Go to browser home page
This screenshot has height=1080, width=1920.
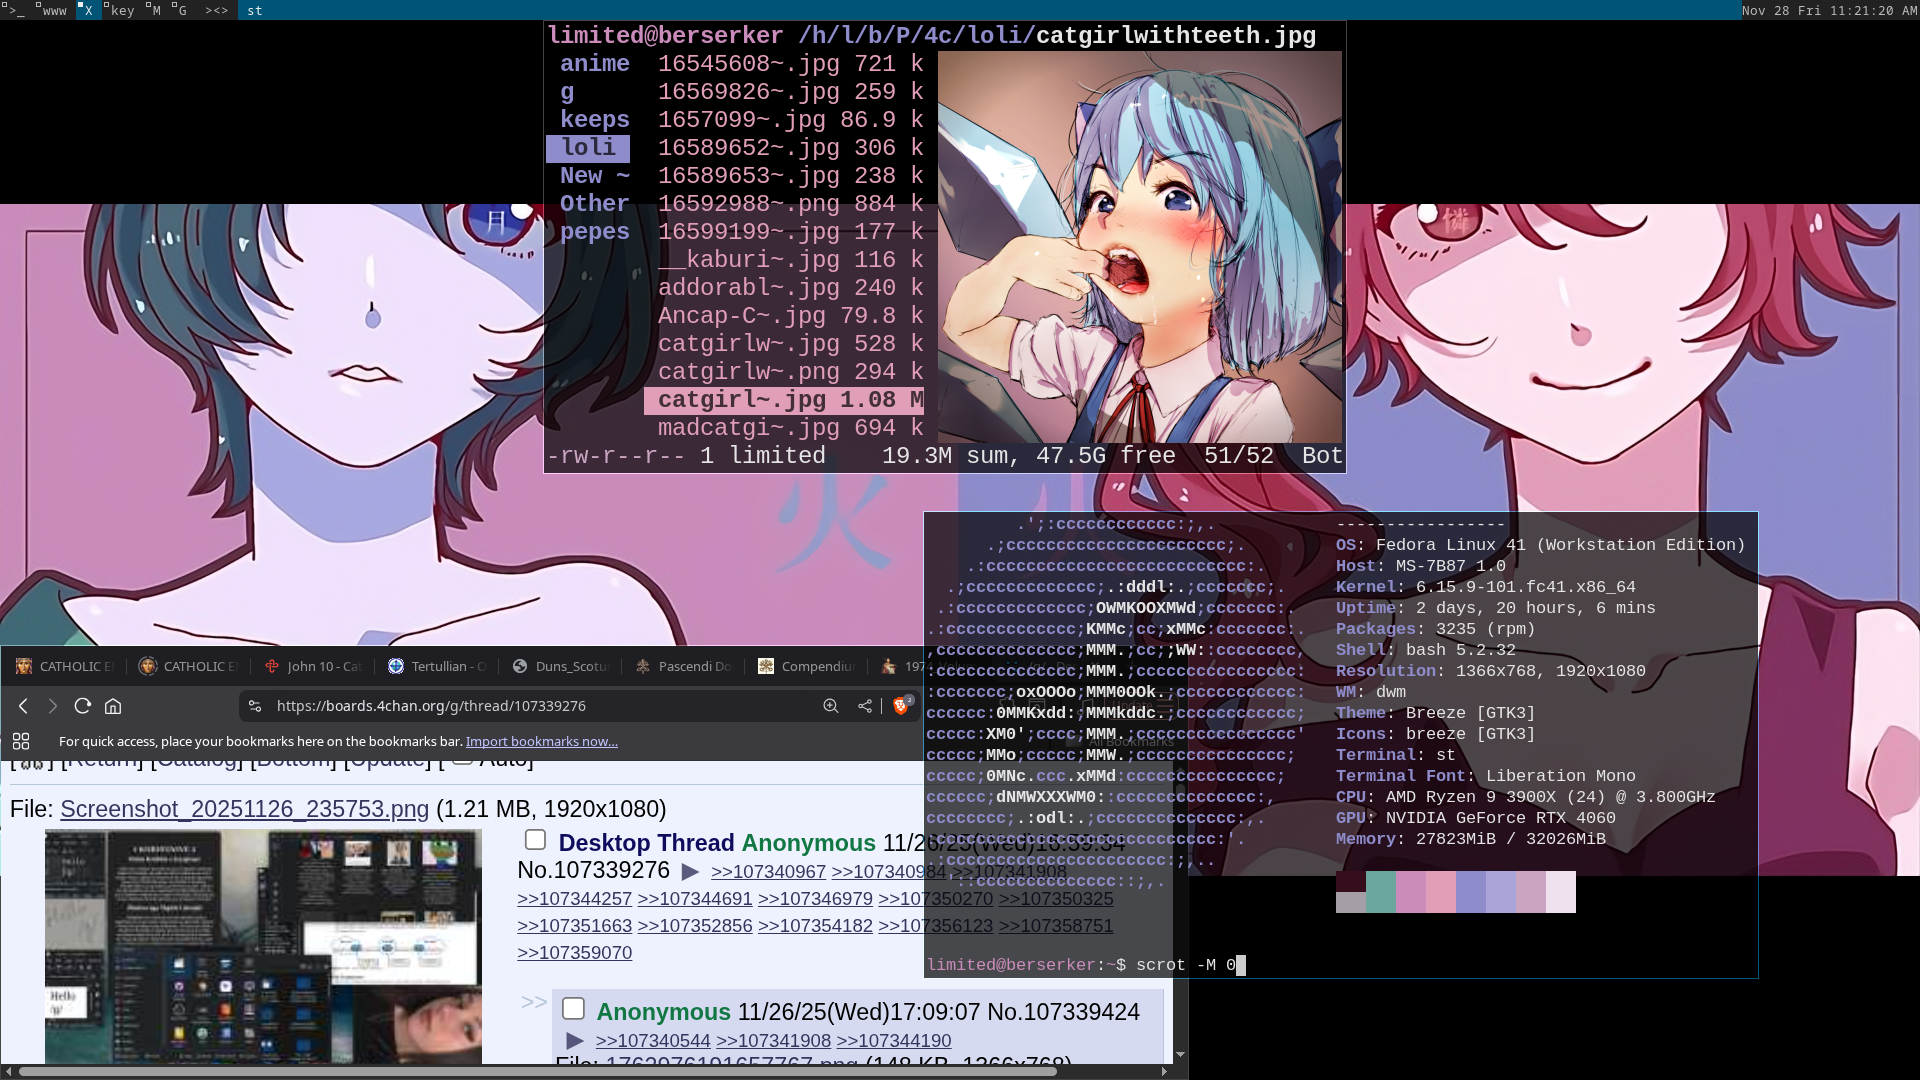[113, 706]
